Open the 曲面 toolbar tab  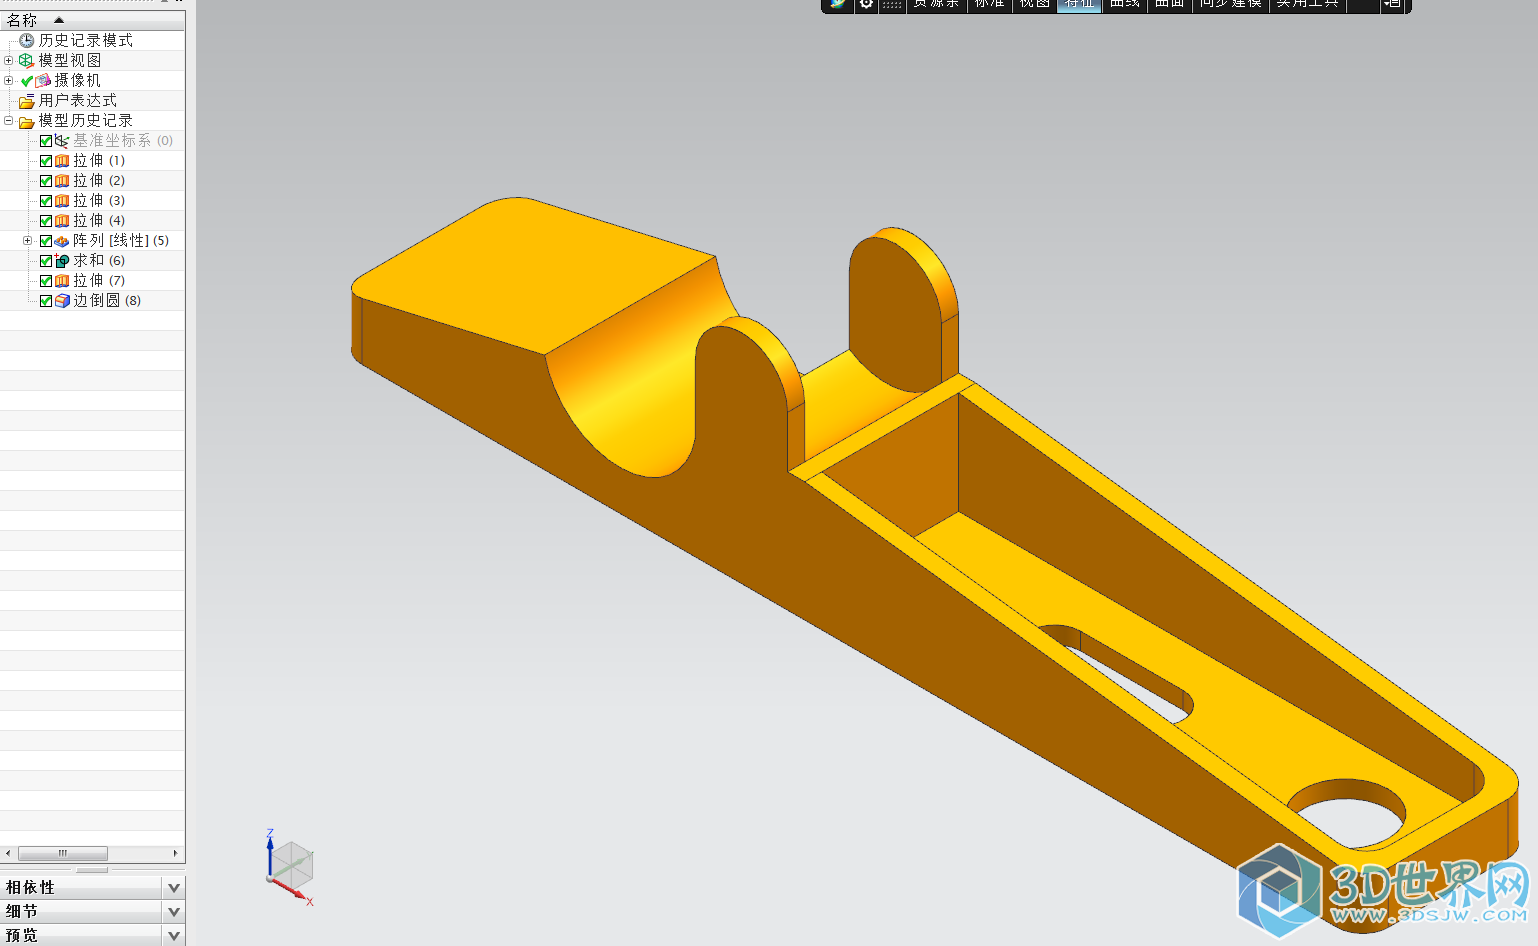point(1170,4)
